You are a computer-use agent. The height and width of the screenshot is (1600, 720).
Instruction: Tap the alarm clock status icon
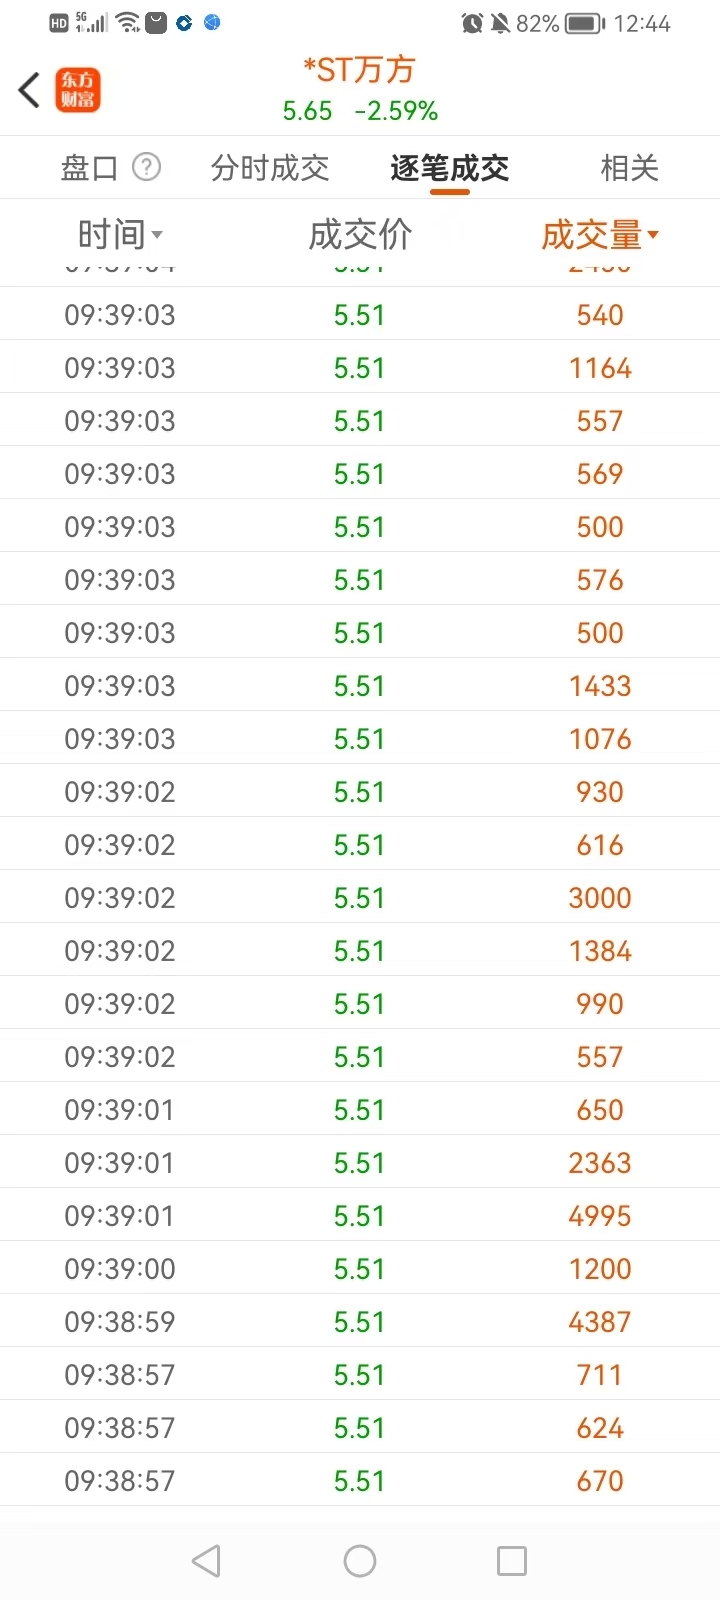472,23
